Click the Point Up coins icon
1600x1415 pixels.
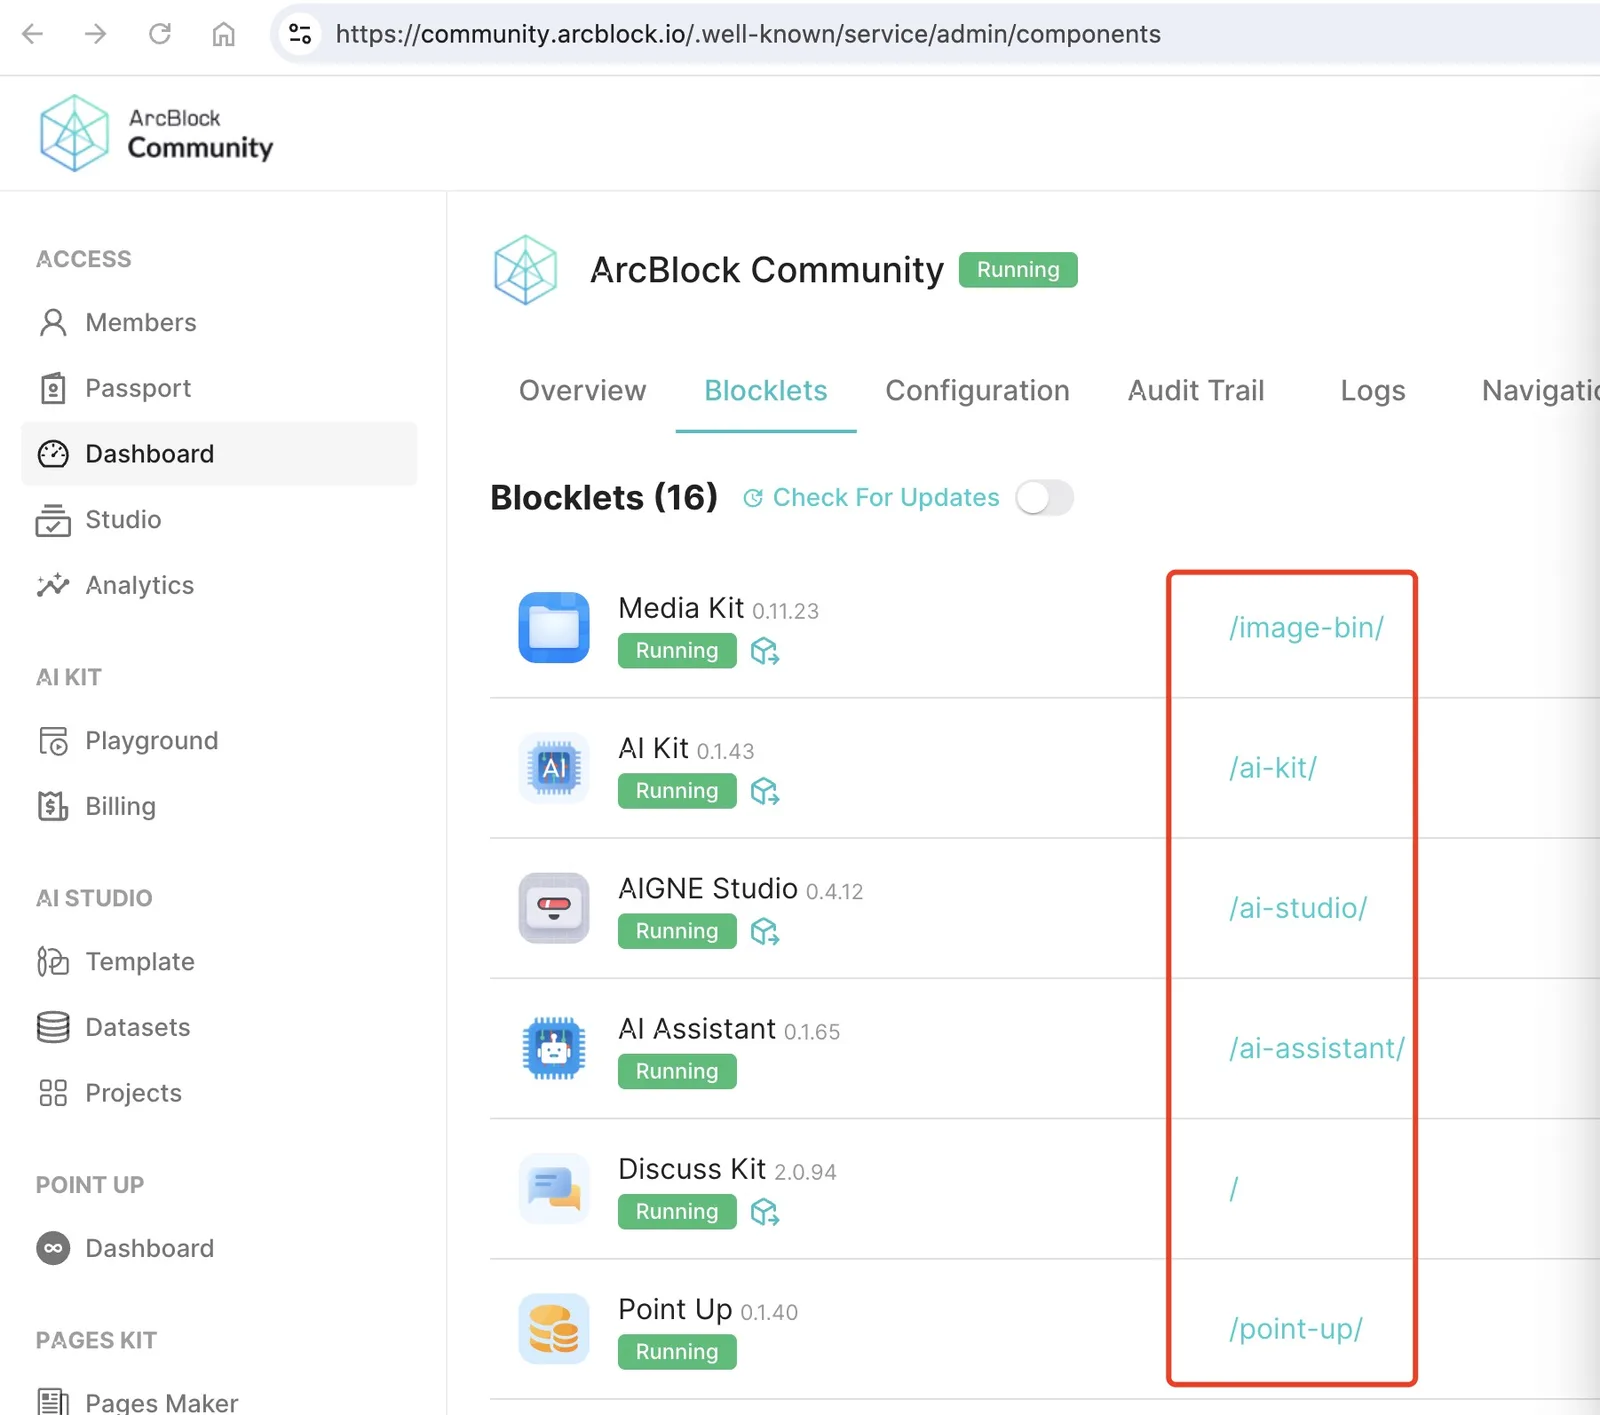click(x=554, y=1329)
